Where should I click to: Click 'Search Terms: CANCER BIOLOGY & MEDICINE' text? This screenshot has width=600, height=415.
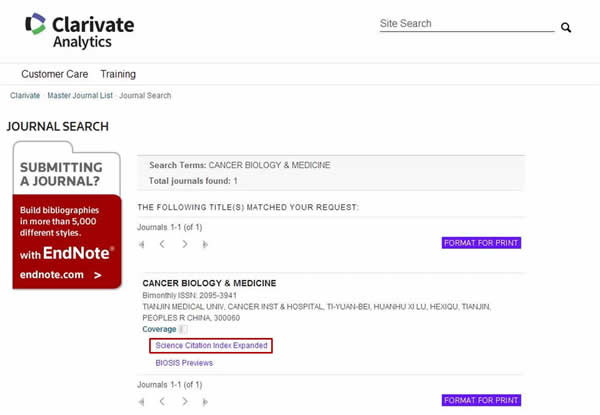(240, 165)
